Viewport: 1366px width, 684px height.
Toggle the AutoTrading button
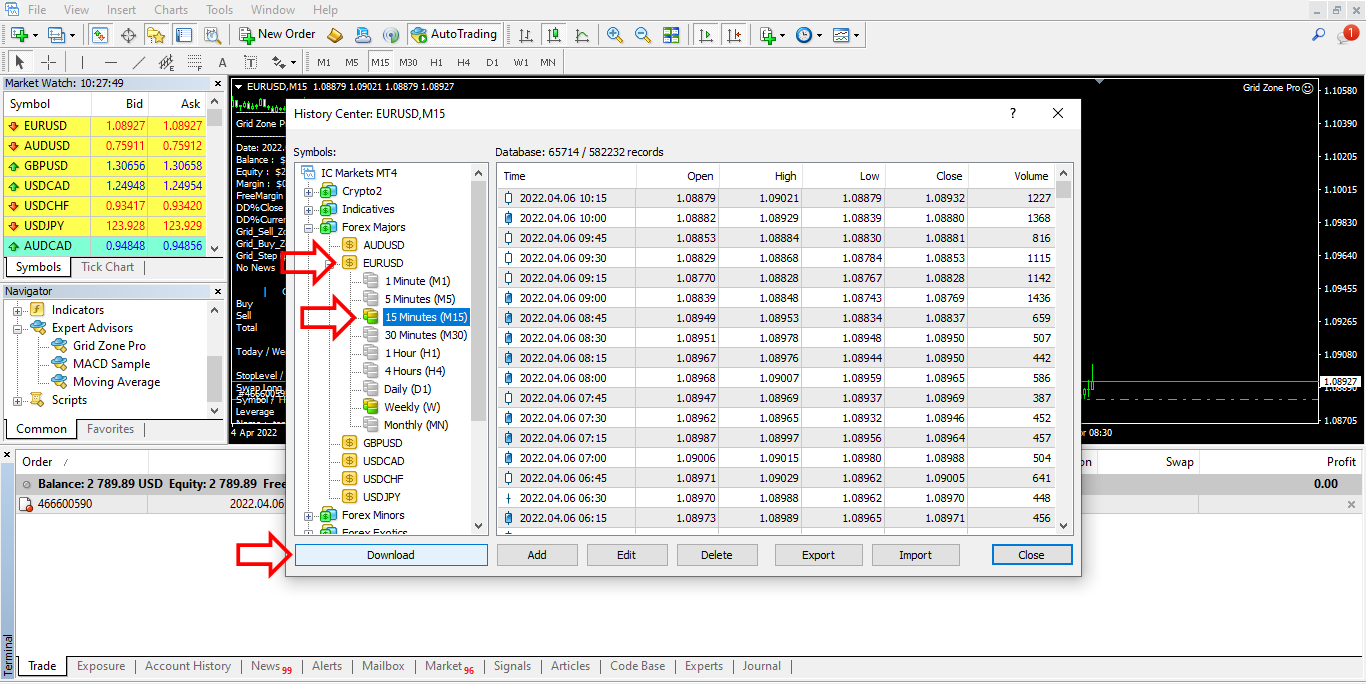coord(453,34)
